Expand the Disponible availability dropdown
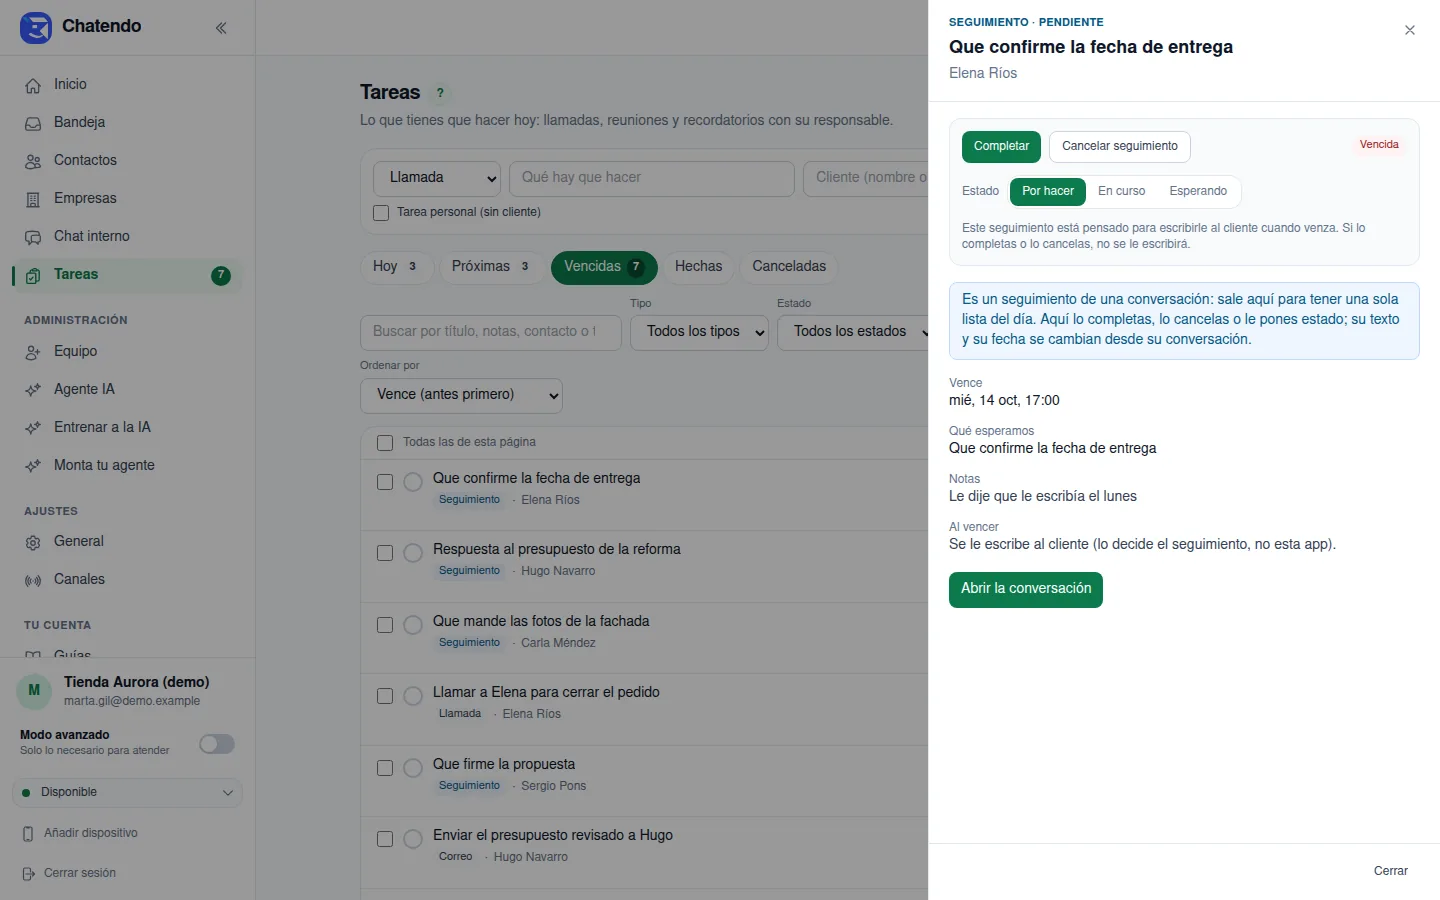Viewport: 1440px width, 900px height. 127,793
